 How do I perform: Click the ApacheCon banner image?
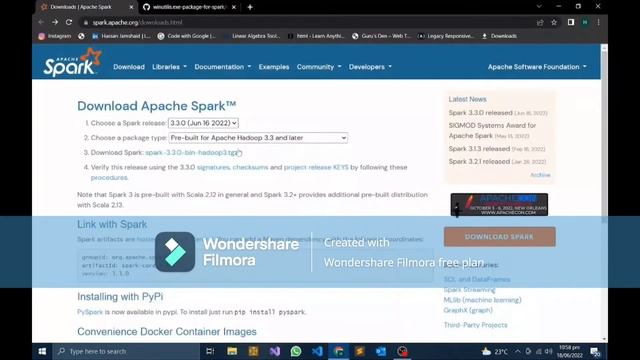[499, 204]
